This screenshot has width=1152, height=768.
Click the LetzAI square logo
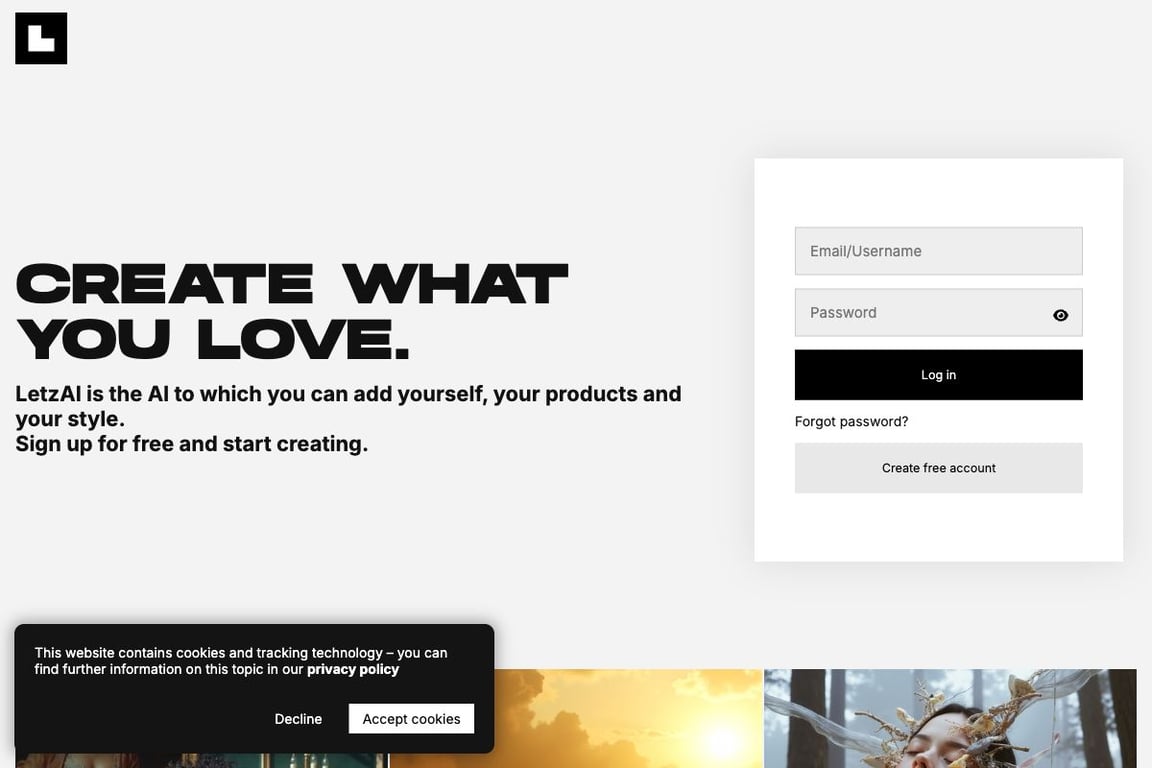(x=41, y=38)
